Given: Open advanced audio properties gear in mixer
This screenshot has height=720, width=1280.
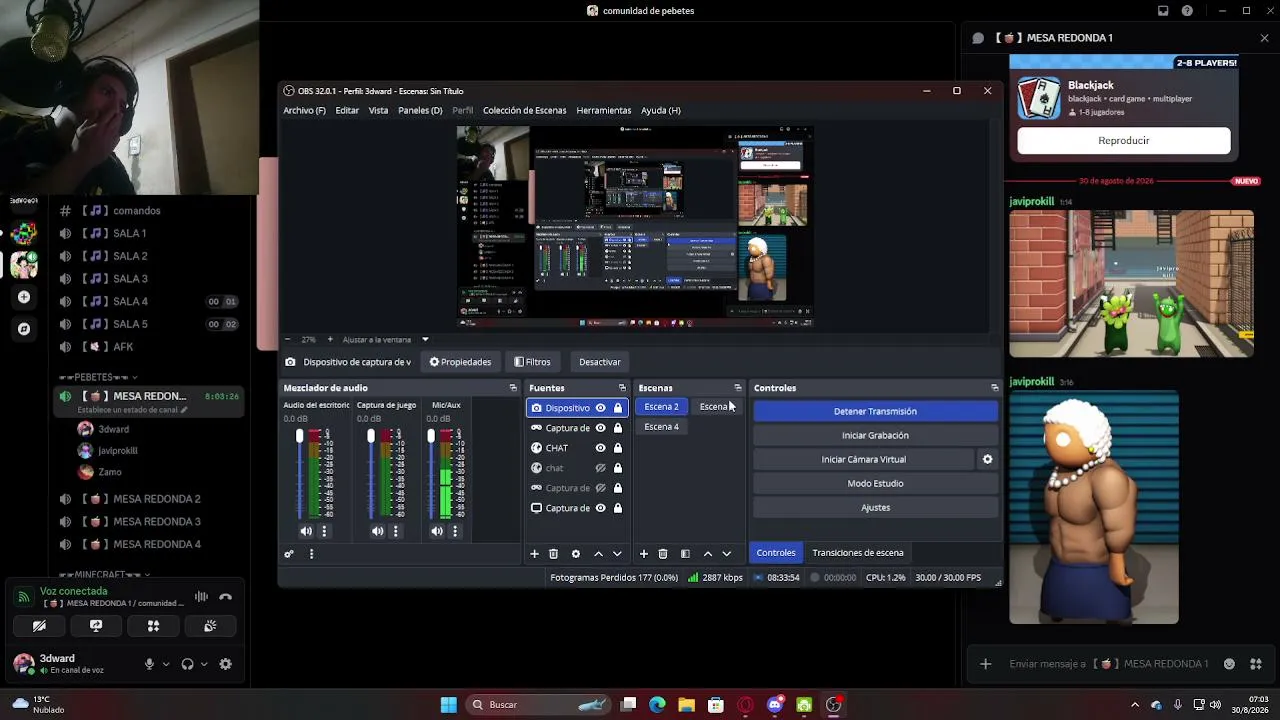Looking at the screenshot, I should [x=289, y=554].
